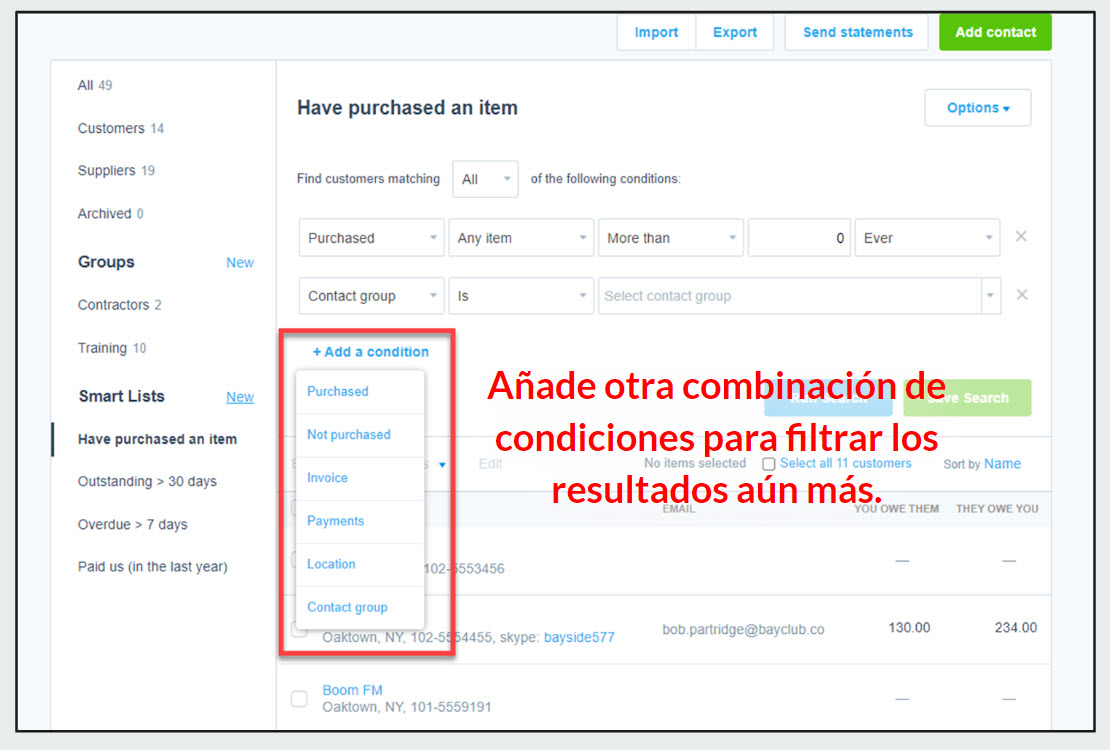Open the More than comparison dropdown
1110x750 pixels.
(x=670, y=238)
